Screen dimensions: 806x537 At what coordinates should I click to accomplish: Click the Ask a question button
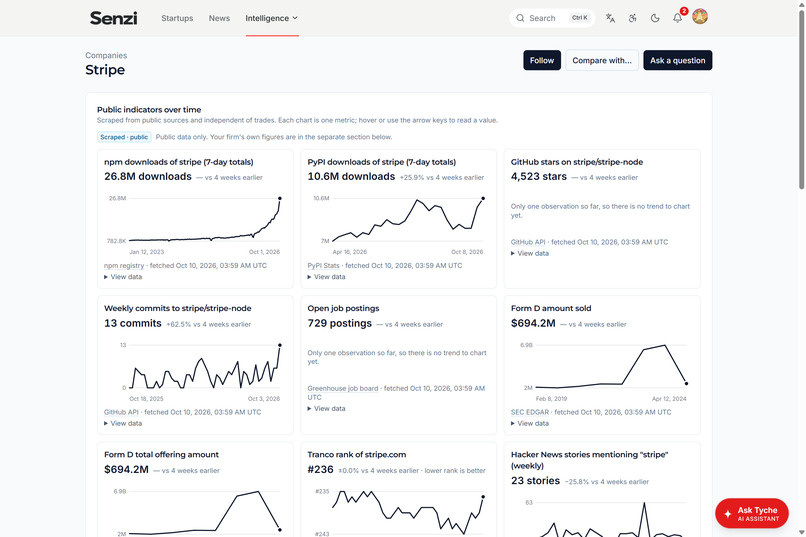point(677,60)
